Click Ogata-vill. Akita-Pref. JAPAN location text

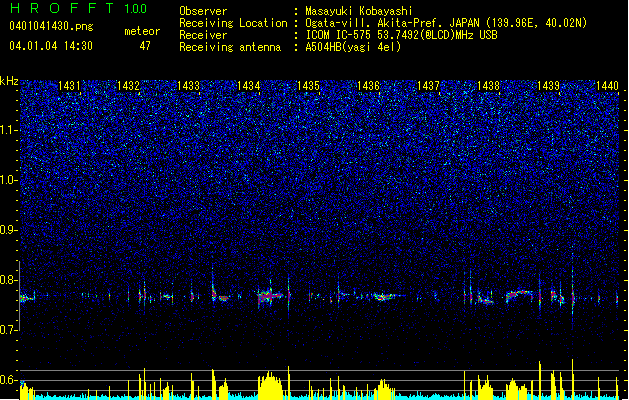pyautogui.click(x=446, y=23)
